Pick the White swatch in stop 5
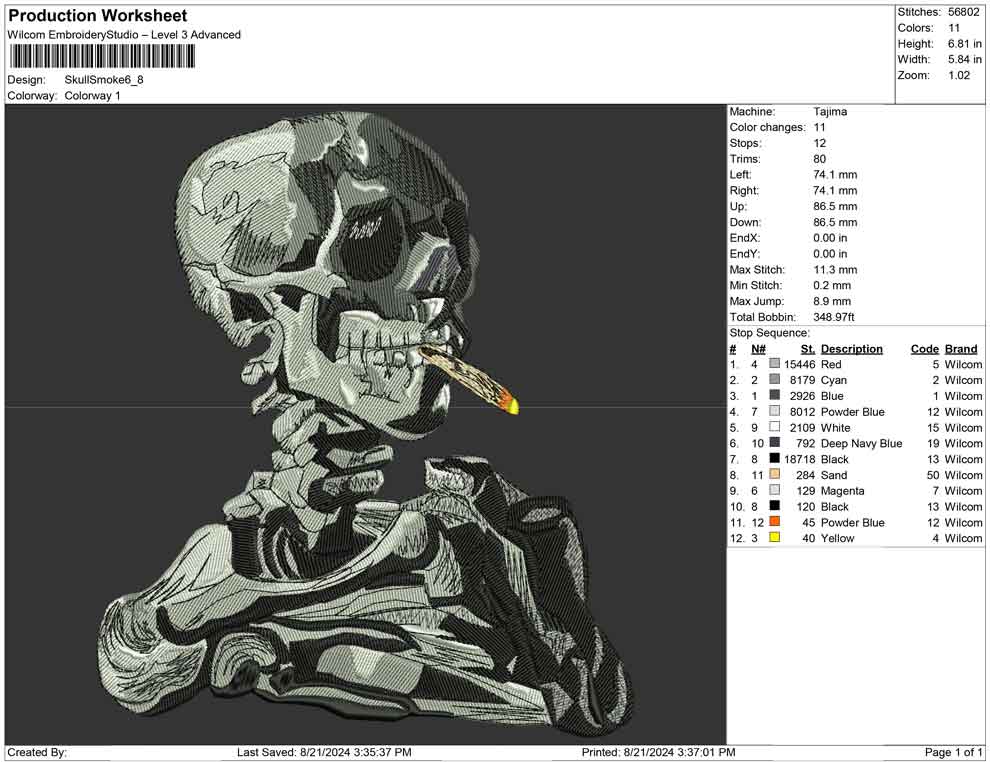Viewport: 990px width, 762px height. click(774, 427)
